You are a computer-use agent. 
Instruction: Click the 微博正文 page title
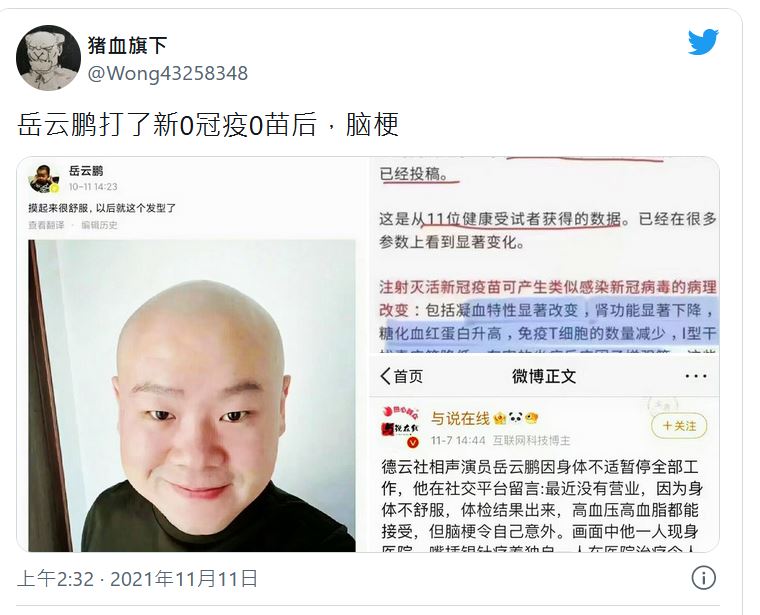544,376
